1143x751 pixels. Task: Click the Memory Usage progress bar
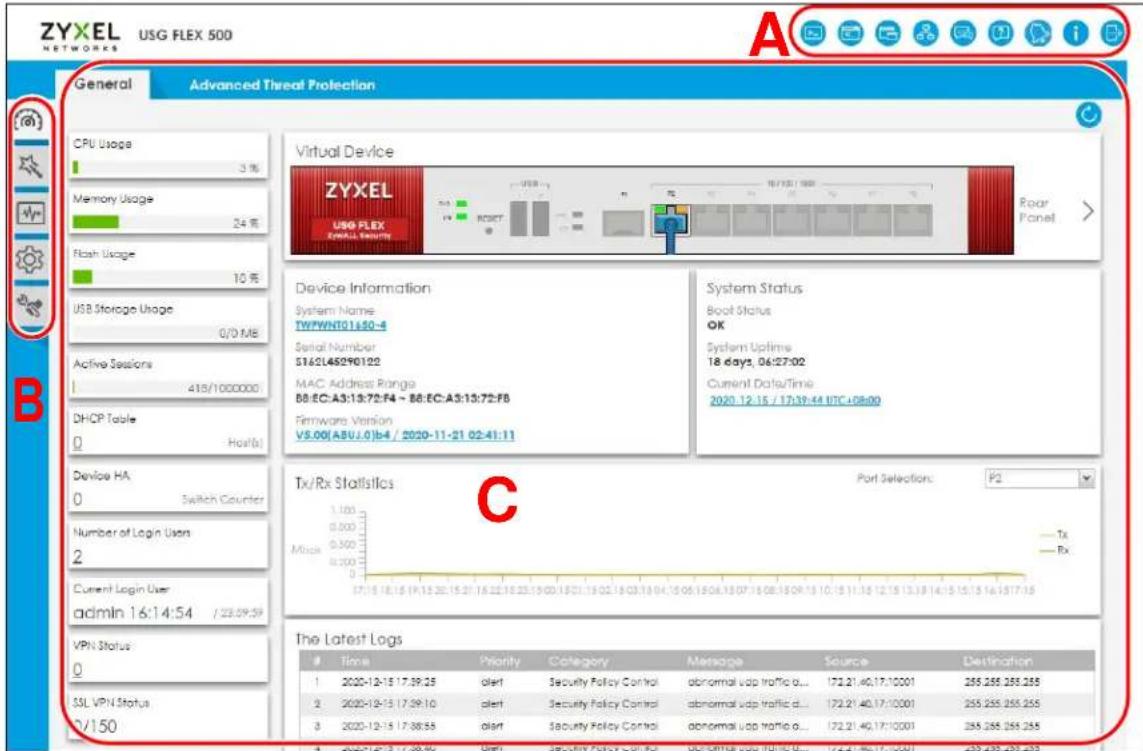pyautogui.click(x=167, y=222)
